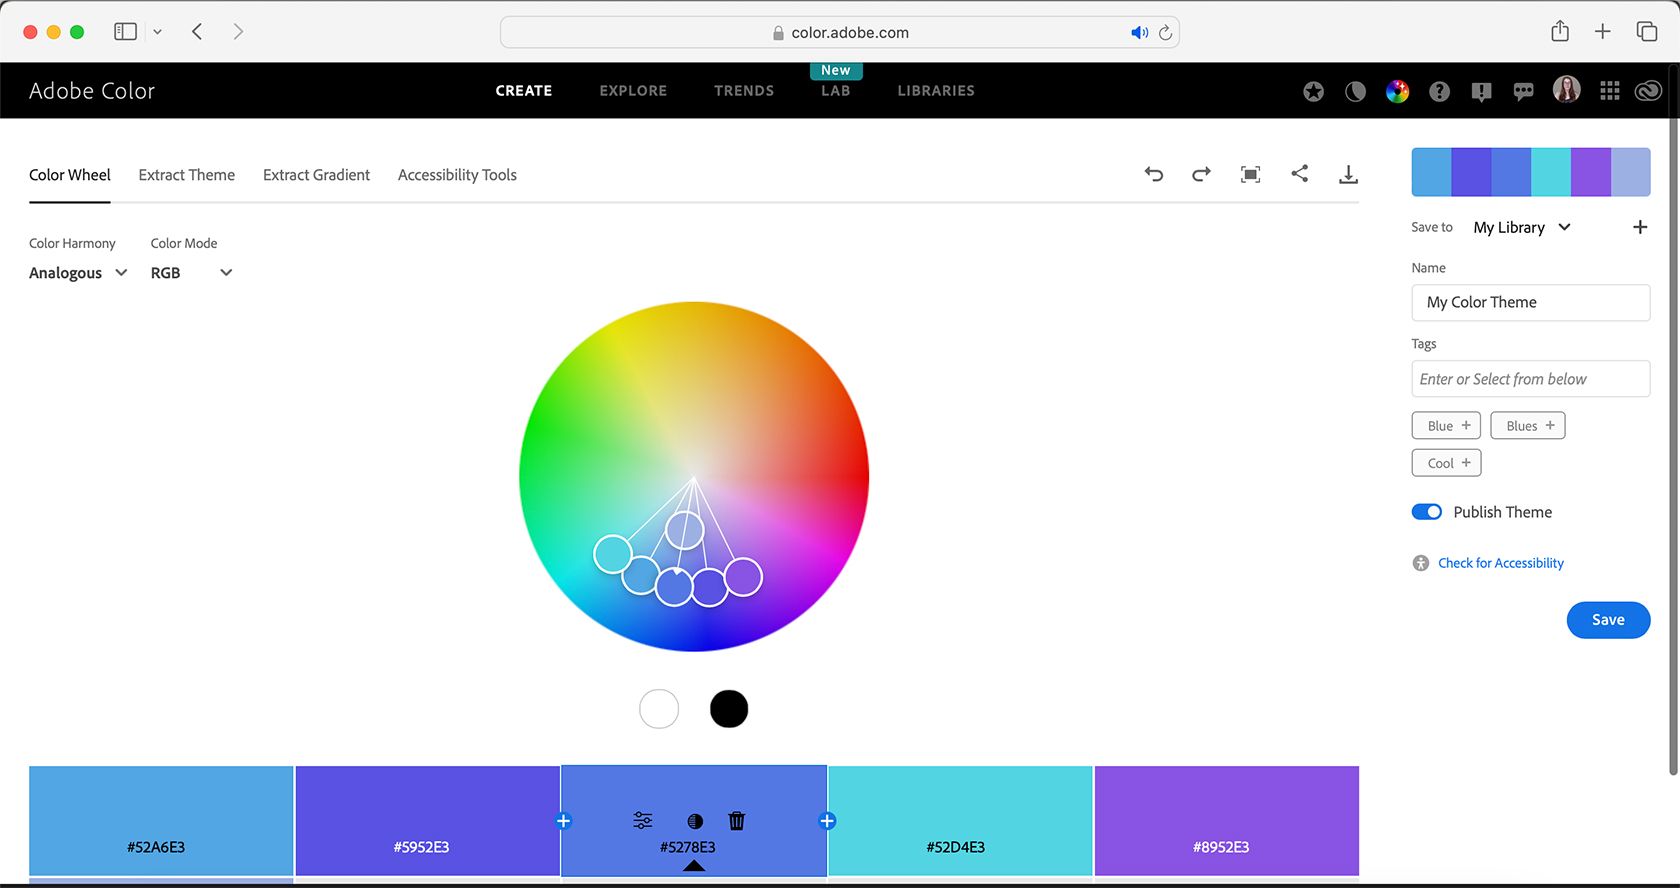The image size is (1680, 888).
Task: Delete the selected #5278E3 swatch
Action: pos(737,821)
